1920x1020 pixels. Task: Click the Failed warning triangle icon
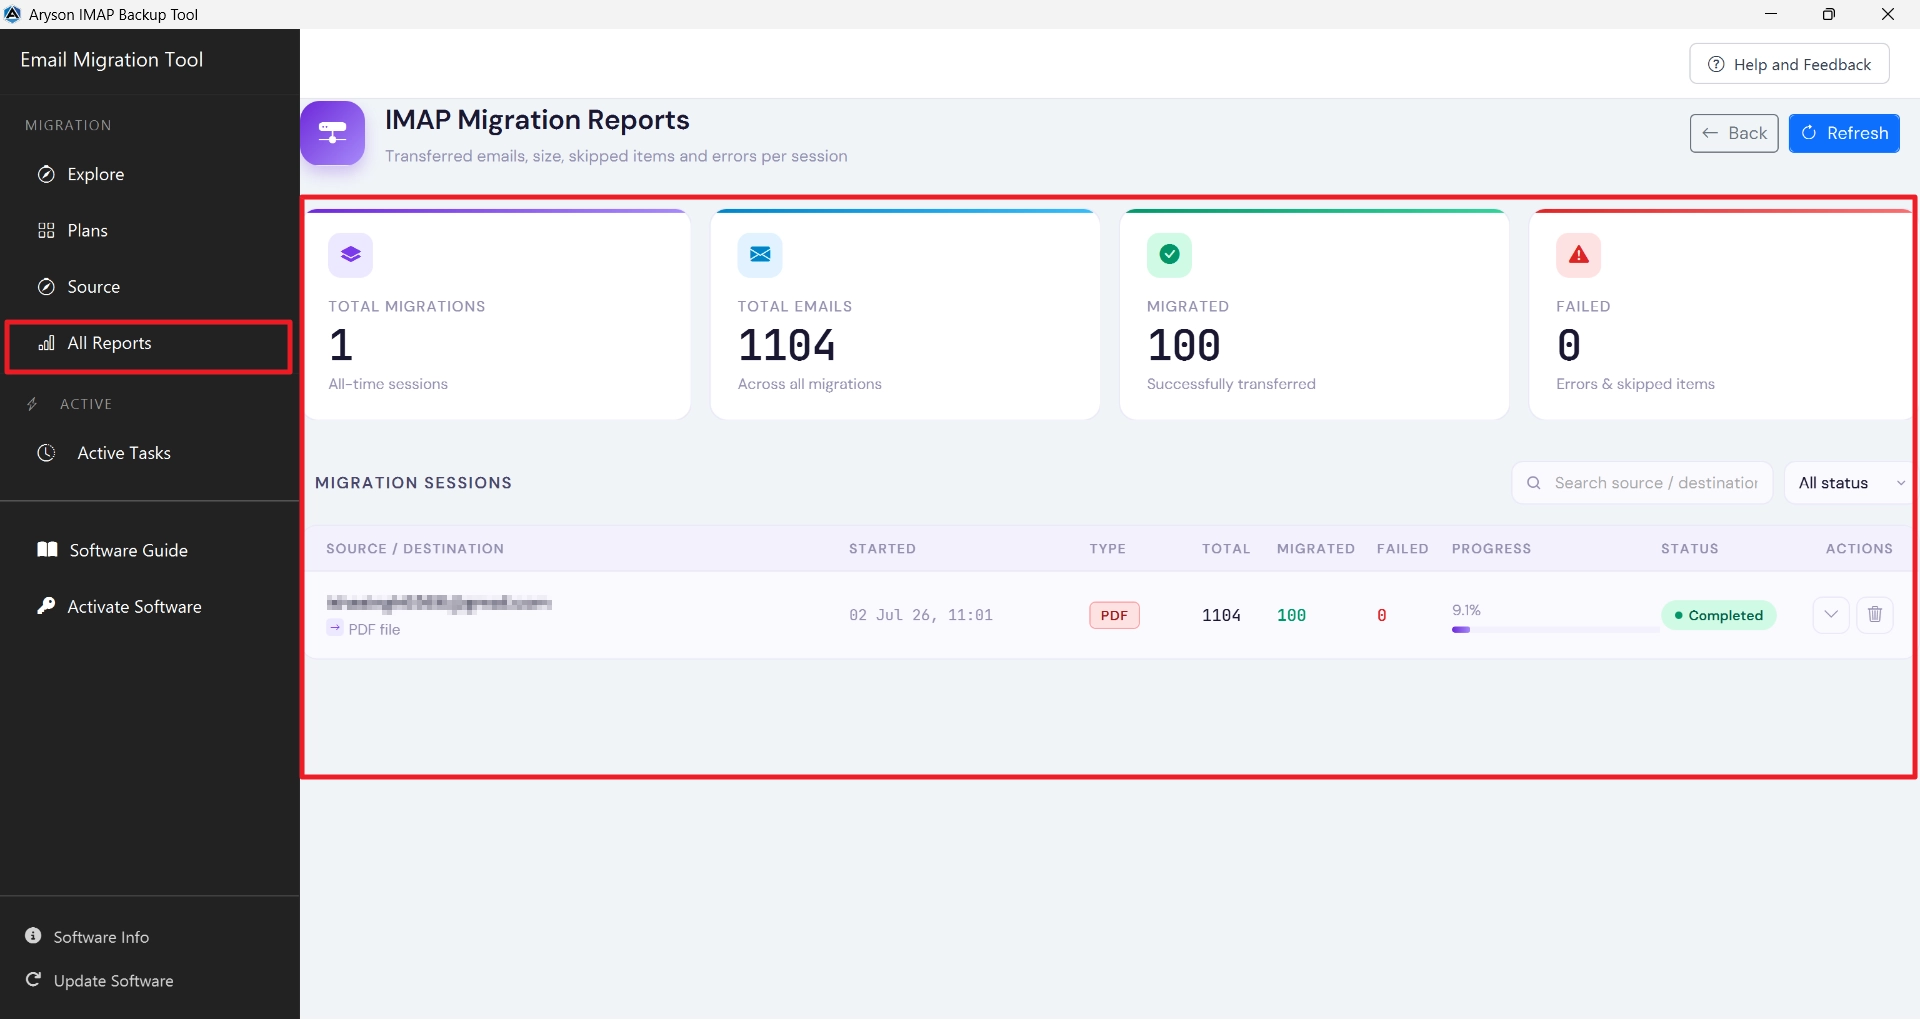1579,255
